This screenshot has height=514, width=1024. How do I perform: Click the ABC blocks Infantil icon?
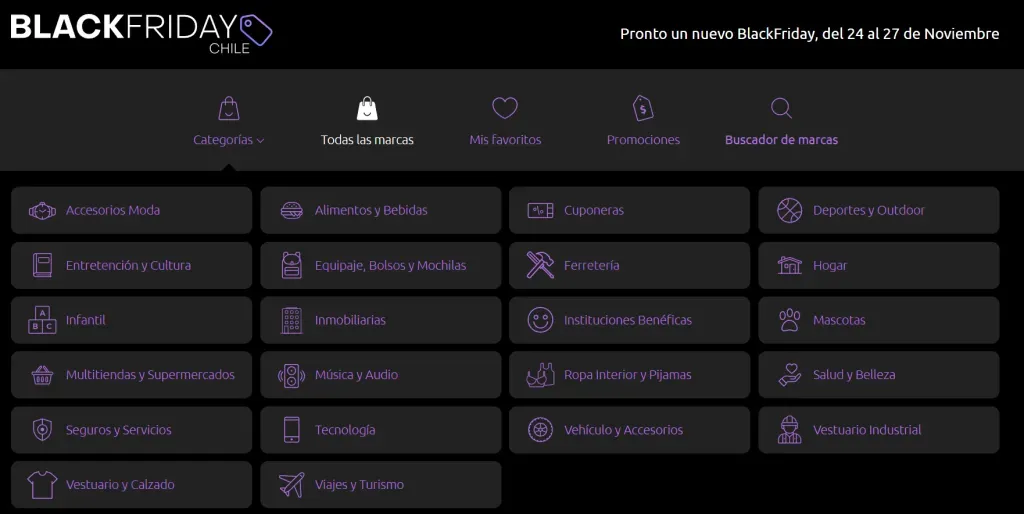coord(42,320)
